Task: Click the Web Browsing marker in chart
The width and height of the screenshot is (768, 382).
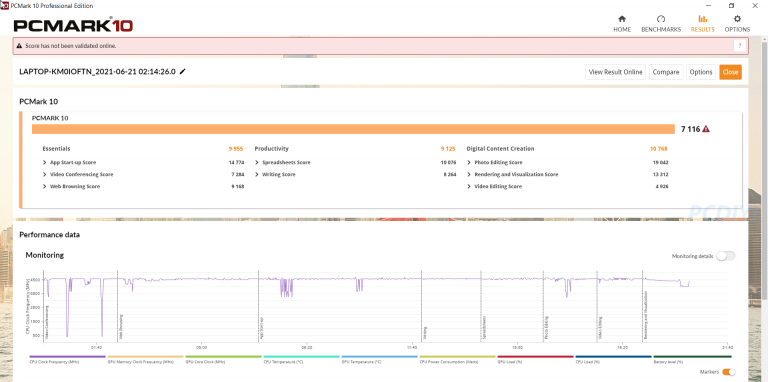Action: click(x=121, y=327)
